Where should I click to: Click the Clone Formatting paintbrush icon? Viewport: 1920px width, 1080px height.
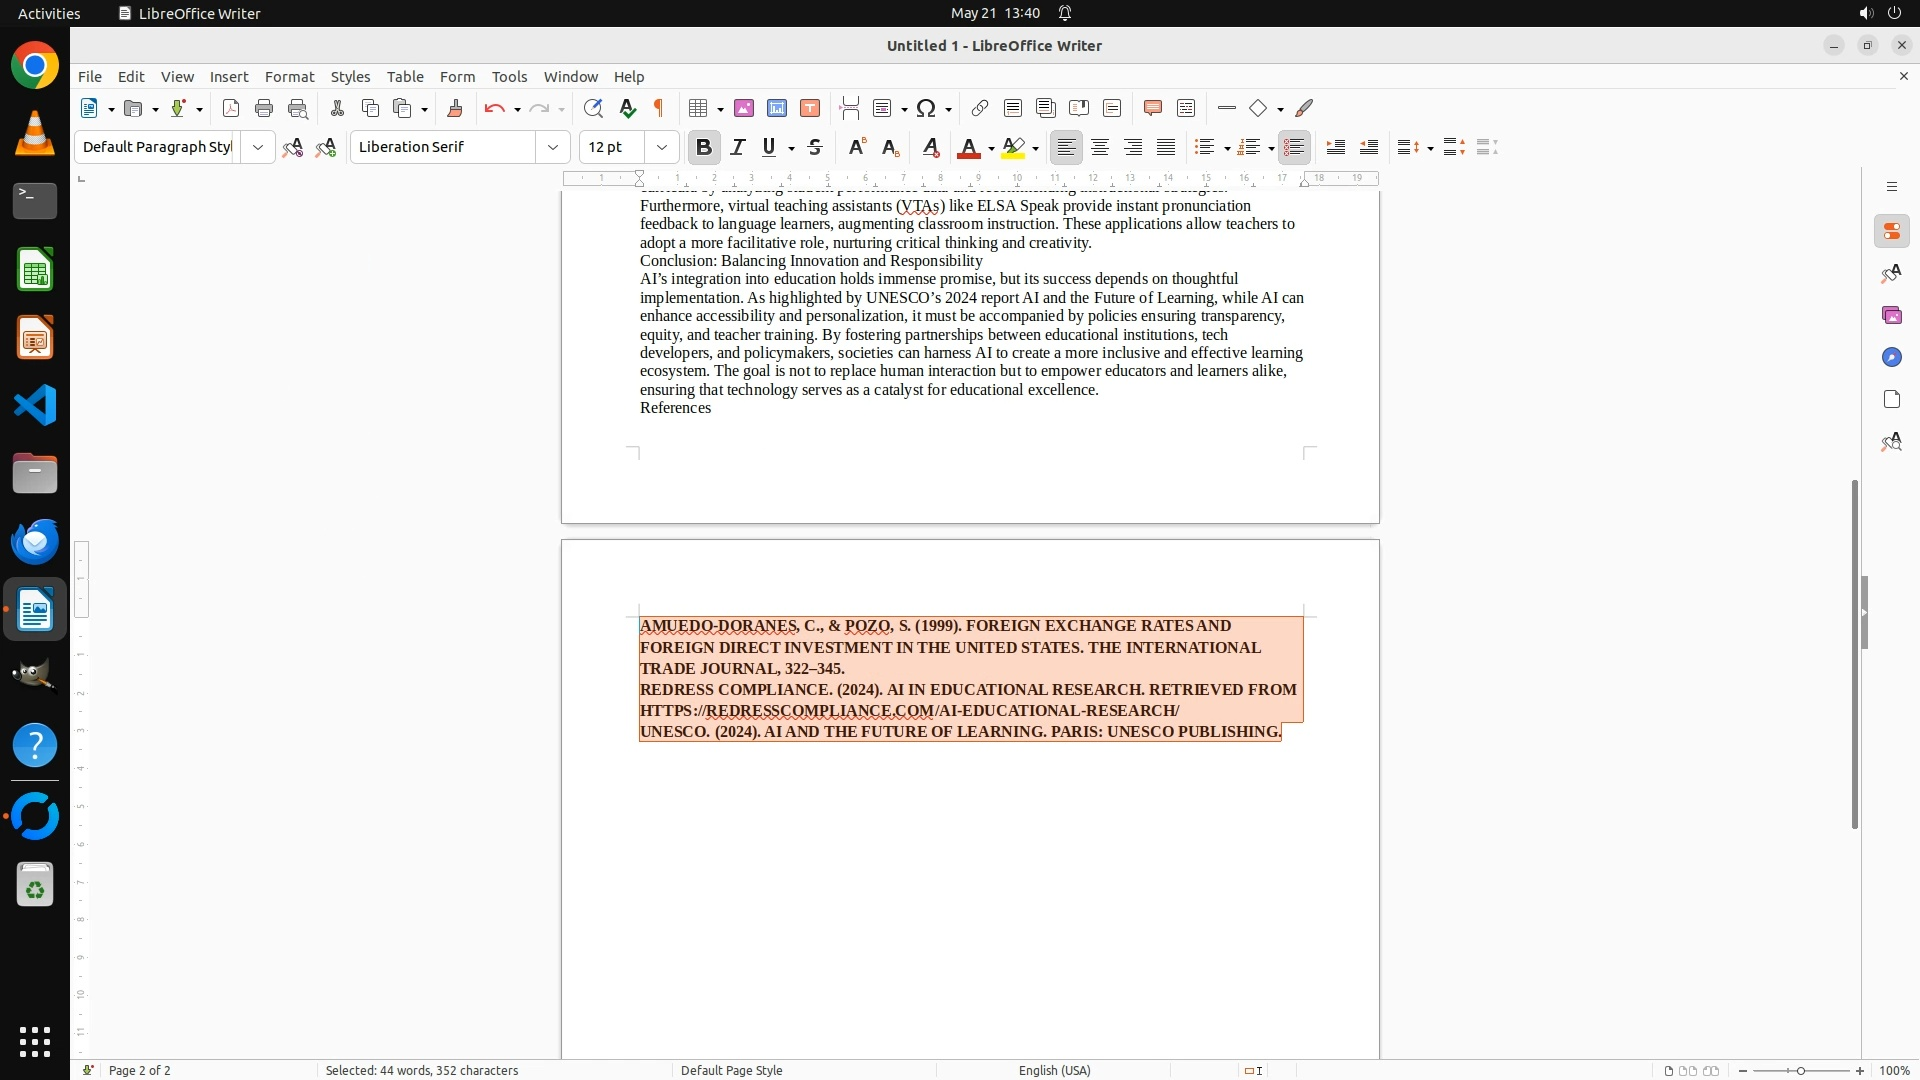pyautogui.click(x=455, y=109)
